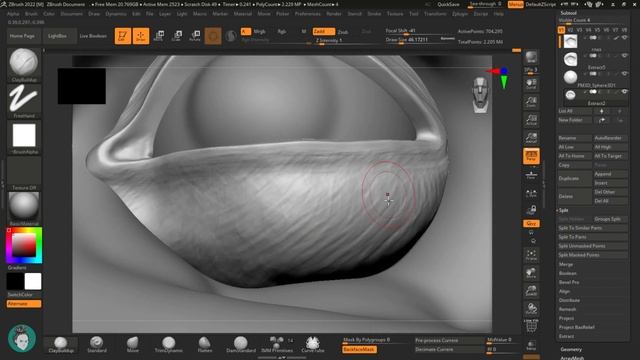Select the Move transform icon
640x360 pixels.
(159, 36)
